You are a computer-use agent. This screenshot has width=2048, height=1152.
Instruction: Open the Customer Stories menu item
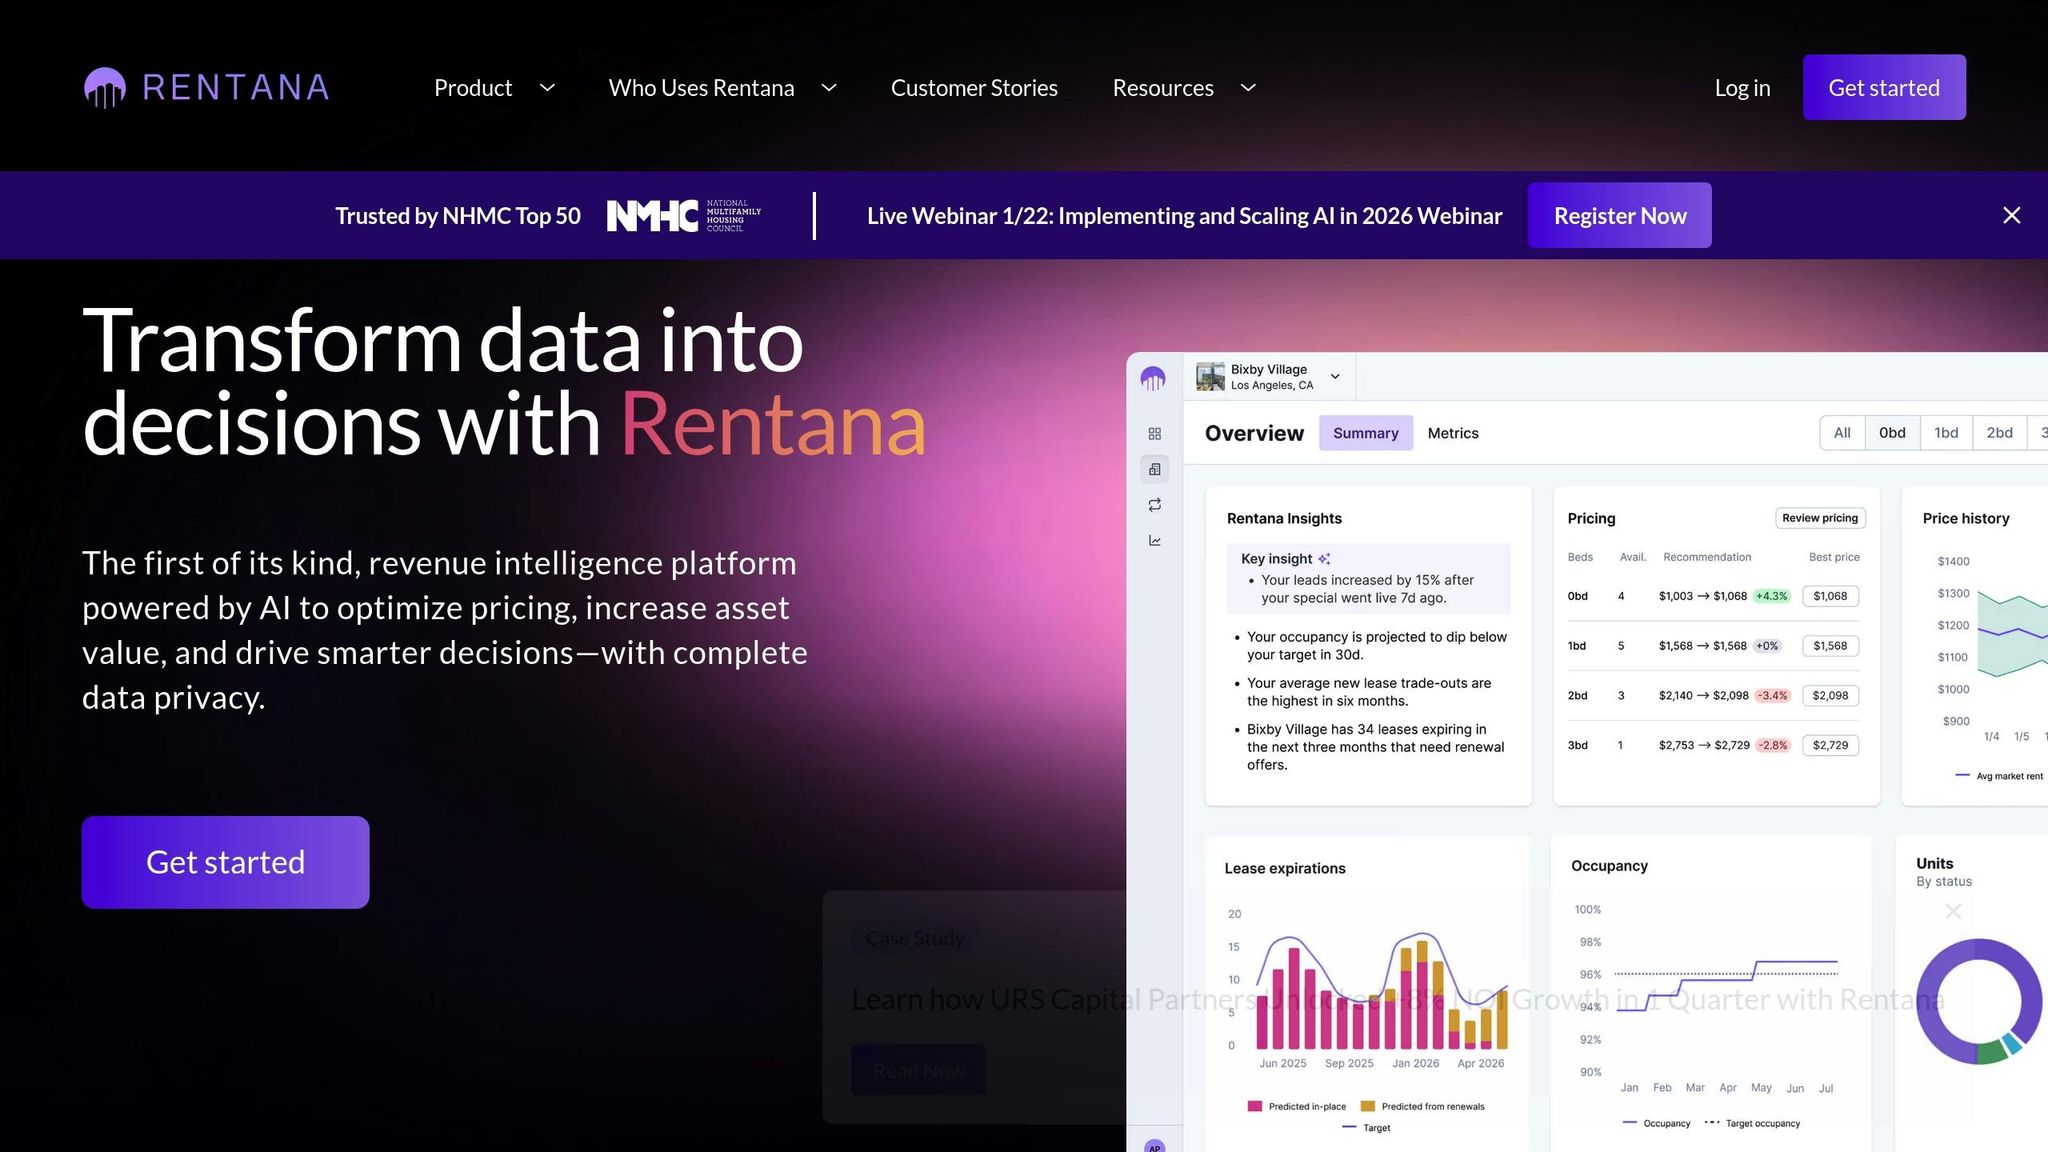coord(974,88)
